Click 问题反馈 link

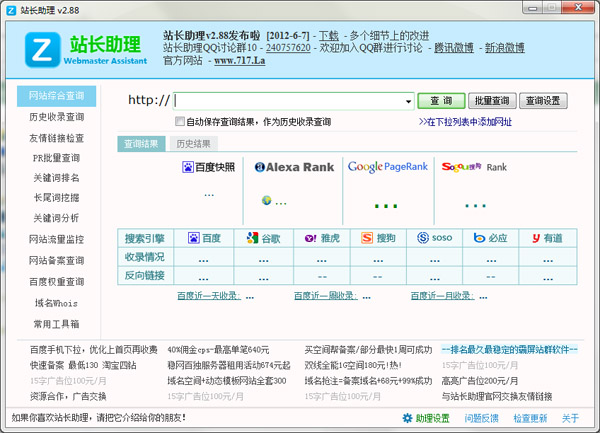tap(481, 418)
